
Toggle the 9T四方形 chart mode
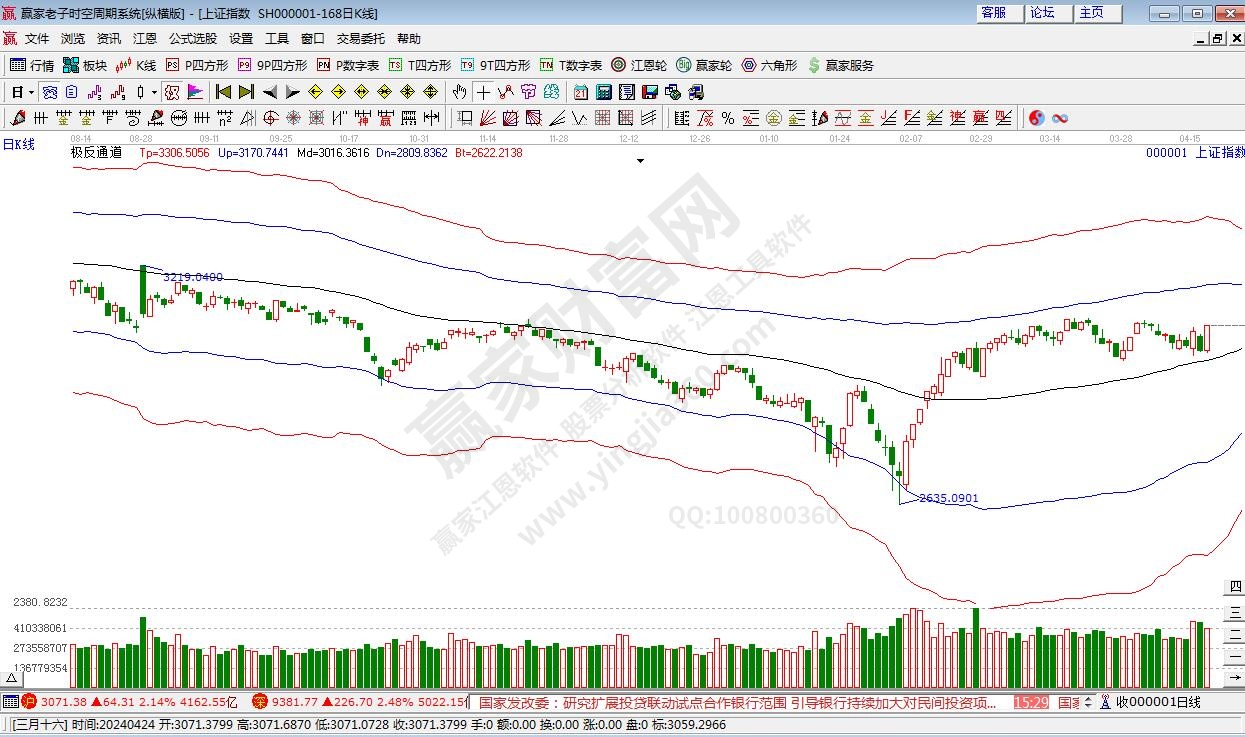point(495,65)
